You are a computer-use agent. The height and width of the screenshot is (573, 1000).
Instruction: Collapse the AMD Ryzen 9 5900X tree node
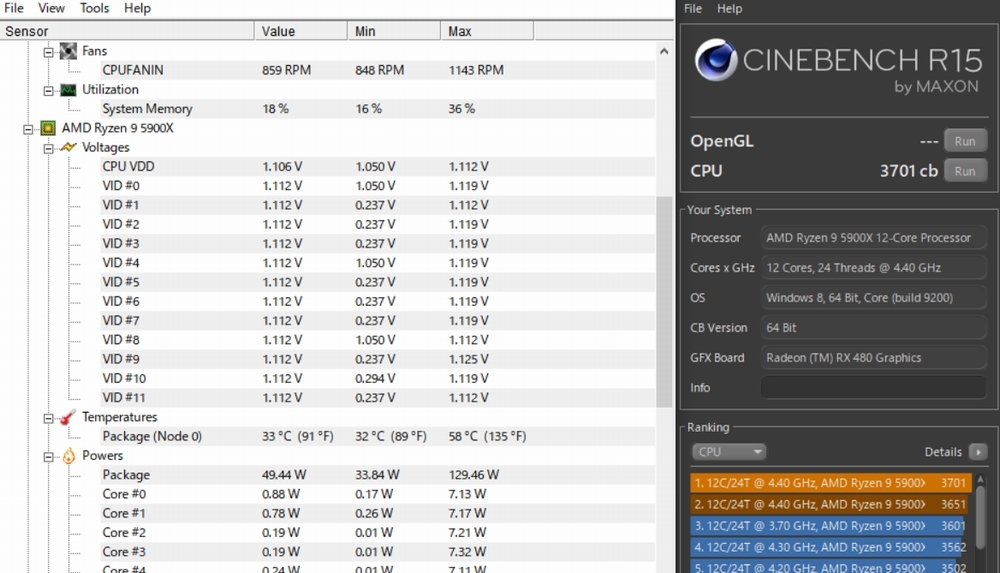[28, 129]
